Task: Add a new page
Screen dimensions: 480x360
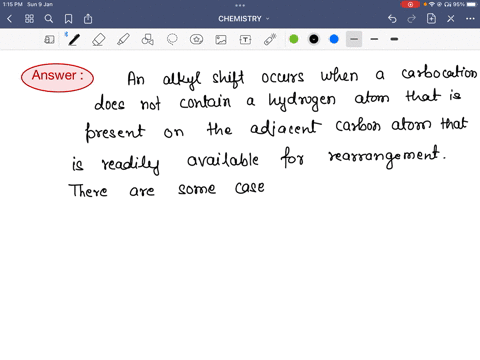Action: tap(431, 19)
